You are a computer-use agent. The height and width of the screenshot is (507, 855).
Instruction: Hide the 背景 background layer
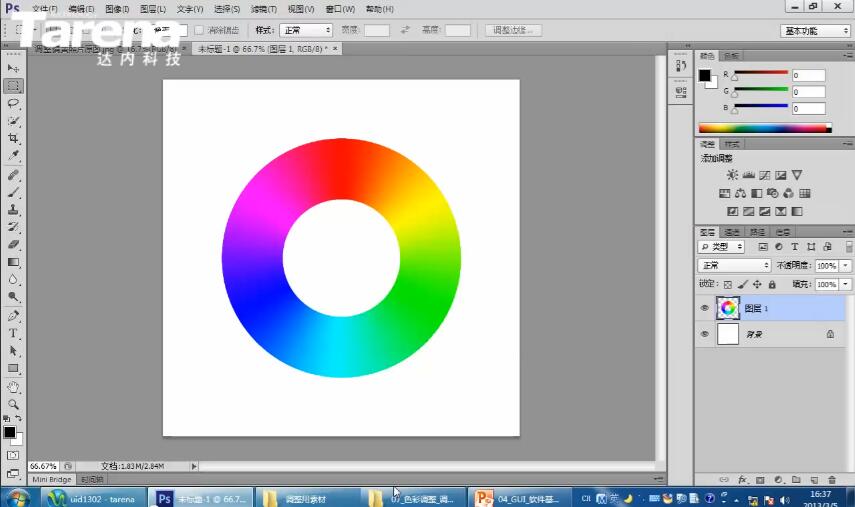click(705, 334)
